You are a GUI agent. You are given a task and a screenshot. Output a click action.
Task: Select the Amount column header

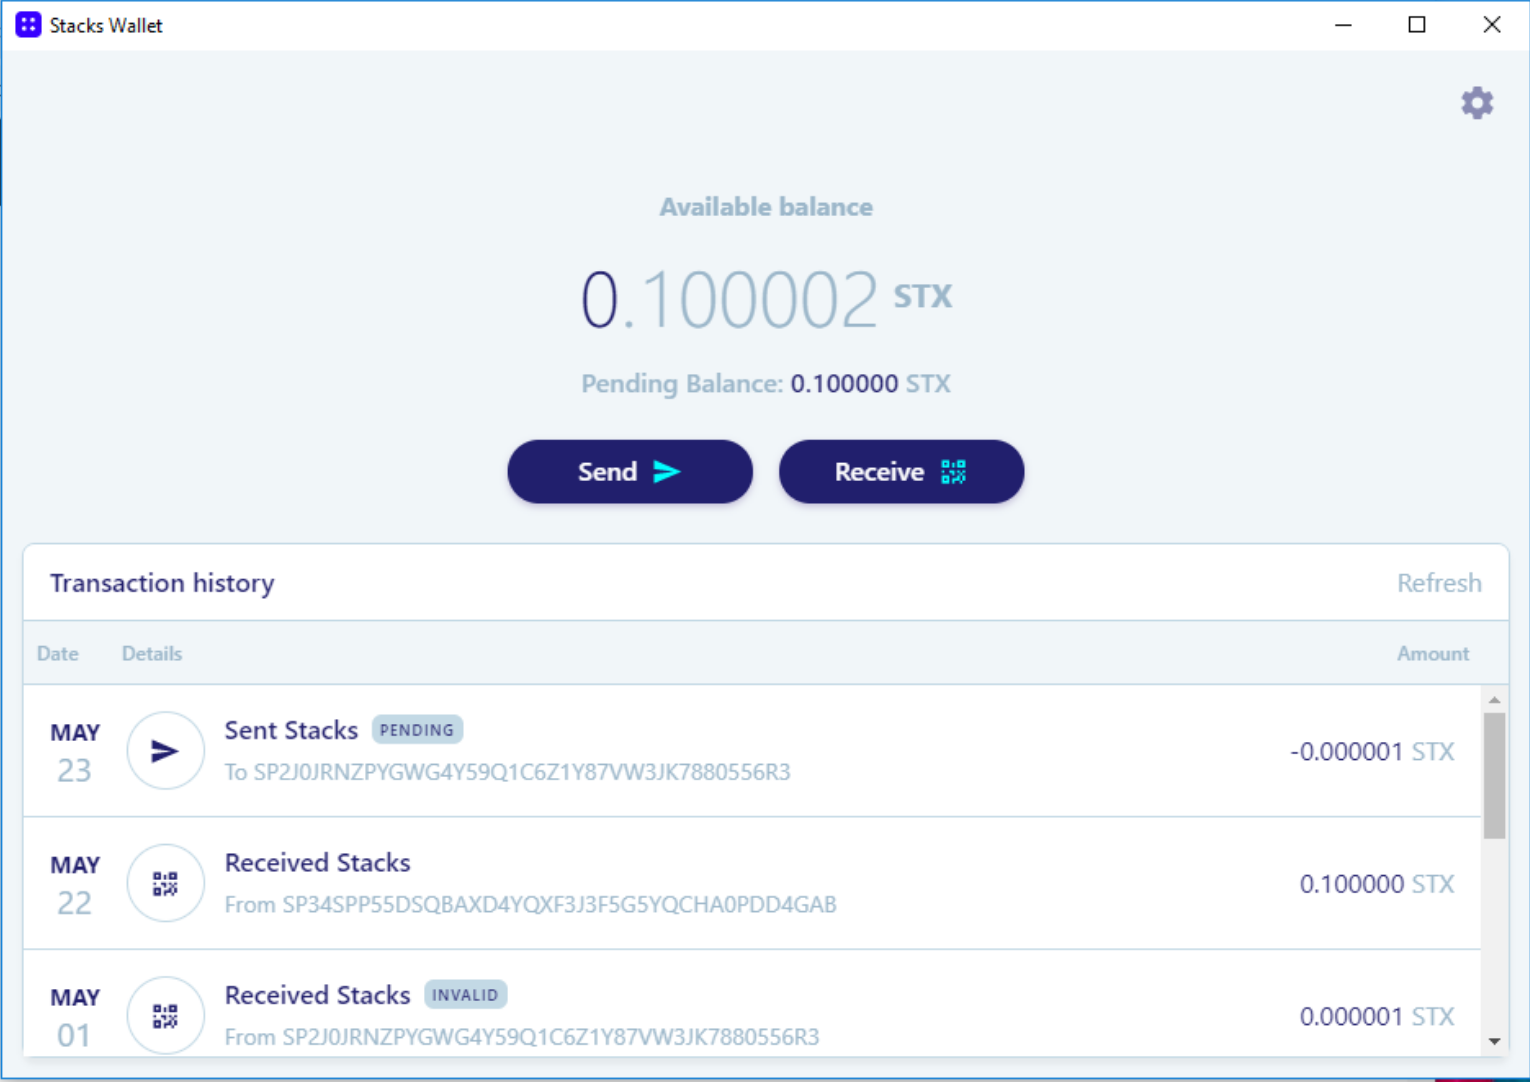[1433, 653]
